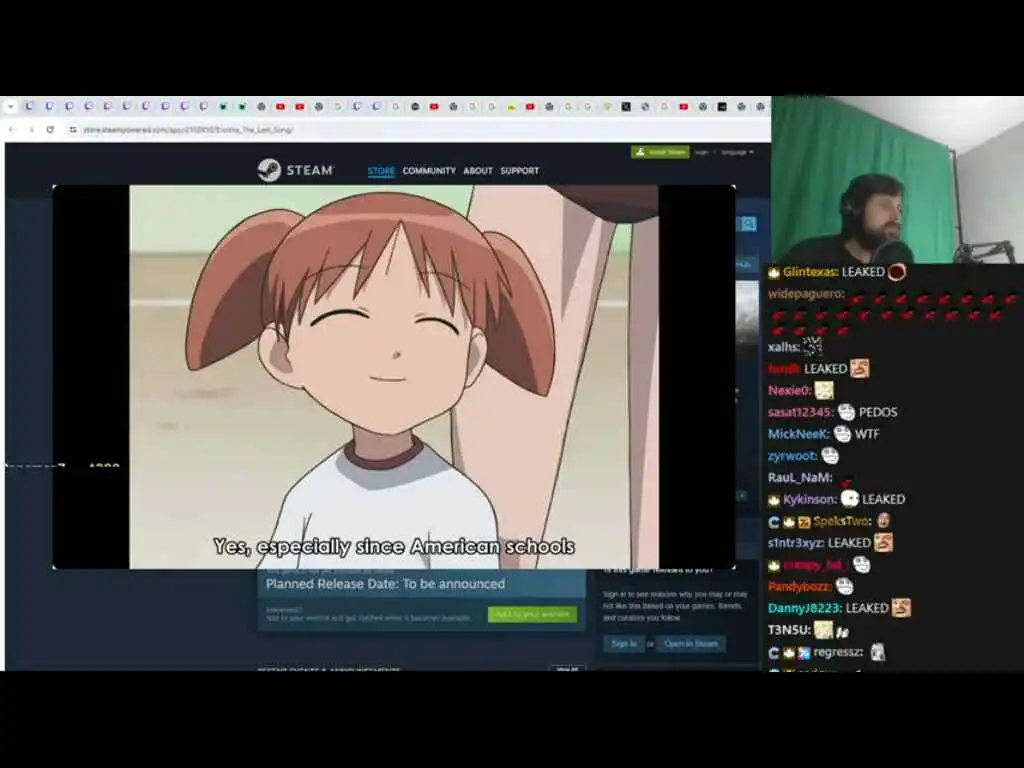Open the COMMUNITY menu on Steam
This screenshot has height=768, width=1024.
[429, 171]
